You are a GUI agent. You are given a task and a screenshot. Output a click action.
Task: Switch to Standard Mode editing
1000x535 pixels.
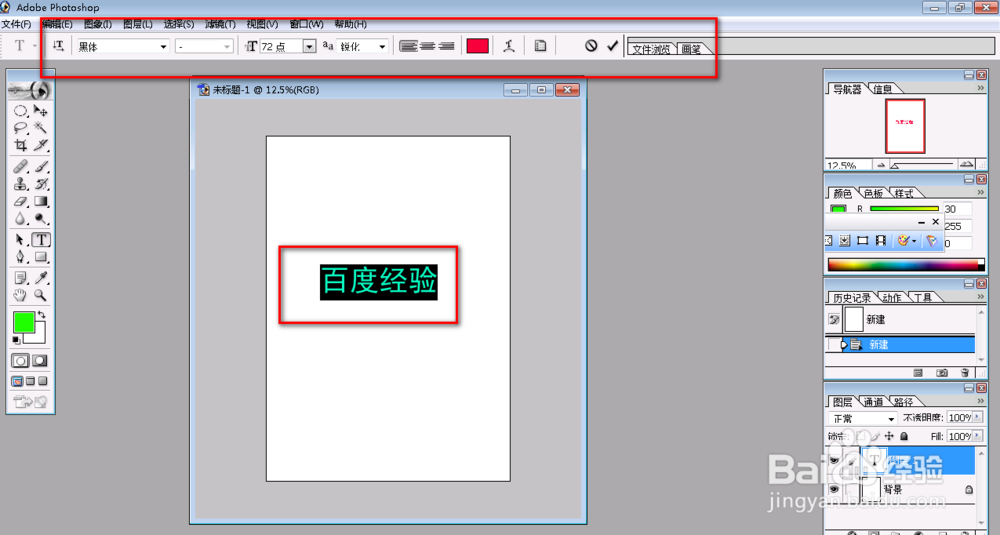pos(20,361)
